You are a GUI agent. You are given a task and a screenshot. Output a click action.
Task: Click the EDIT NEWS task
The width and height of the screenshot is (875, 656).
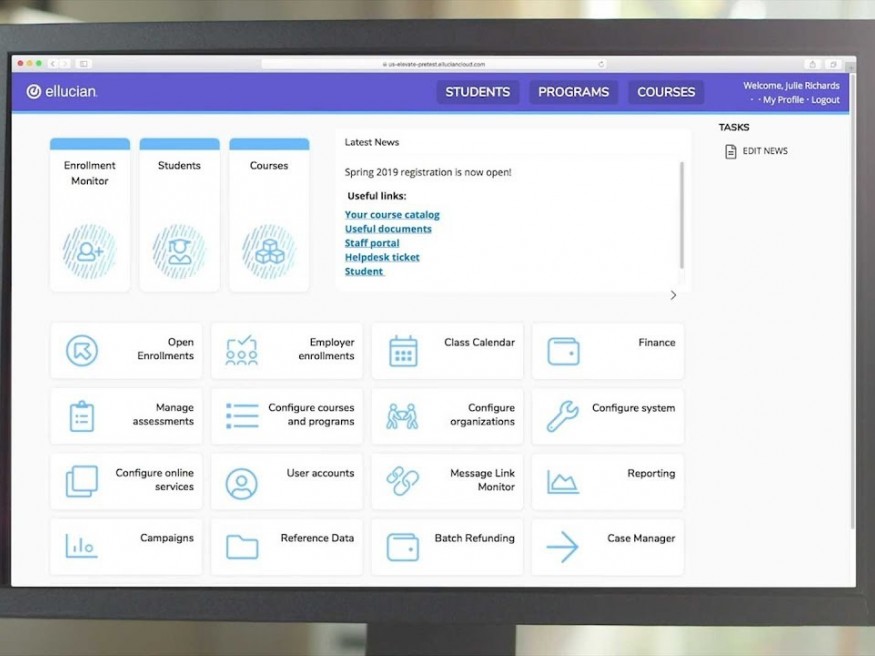point(764,151)
